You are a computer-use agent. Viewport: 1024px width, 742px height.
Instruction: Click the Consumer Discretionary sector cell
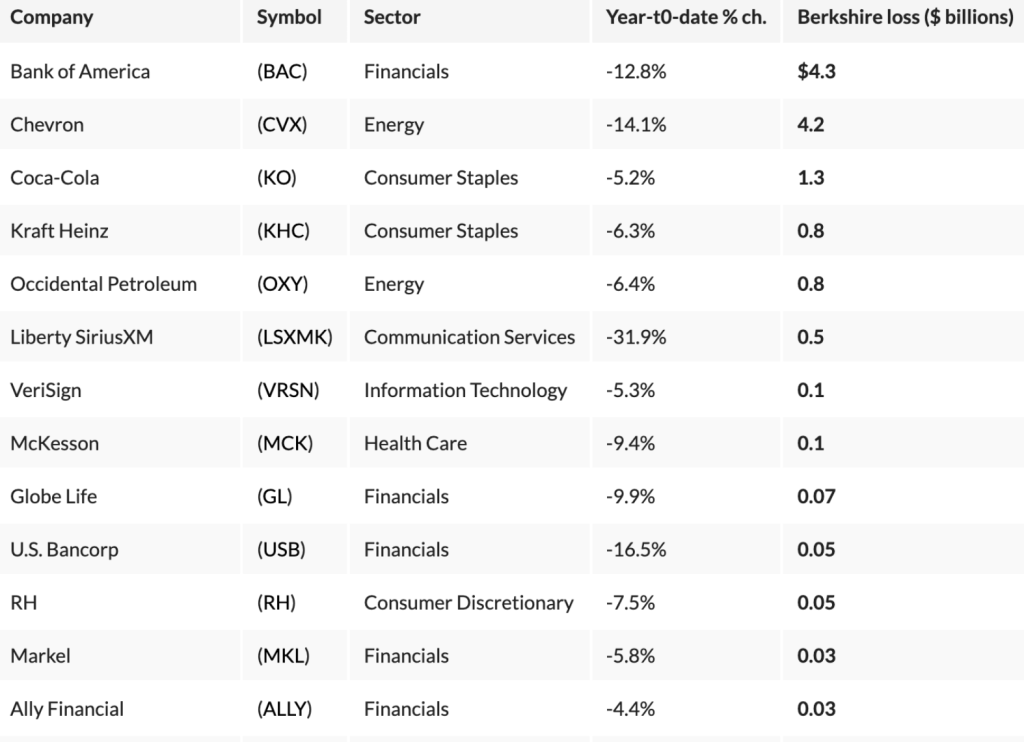tap(468, 602)
